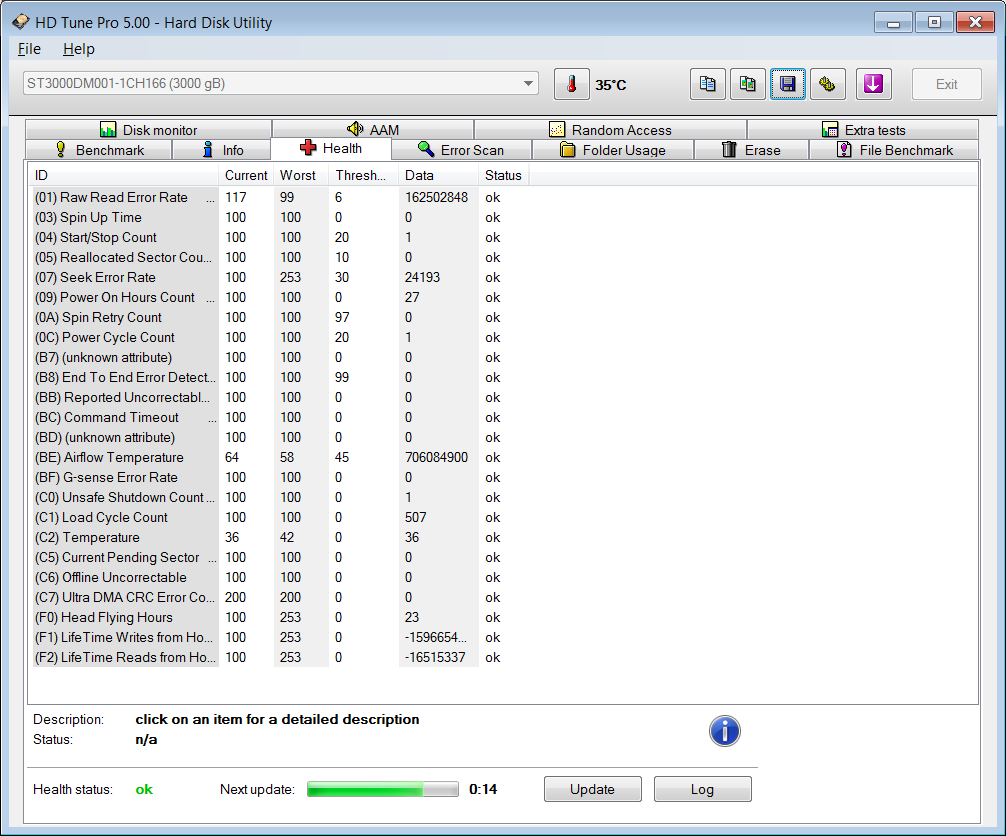
Task: Click the 162502848 data value
Action: [x=436, y=198]
